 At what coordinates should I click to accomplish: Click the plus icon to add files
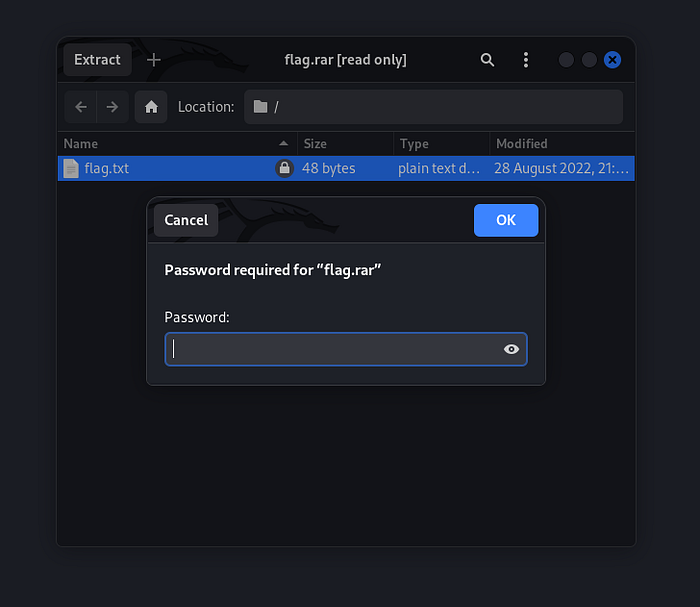click(153, 60)
